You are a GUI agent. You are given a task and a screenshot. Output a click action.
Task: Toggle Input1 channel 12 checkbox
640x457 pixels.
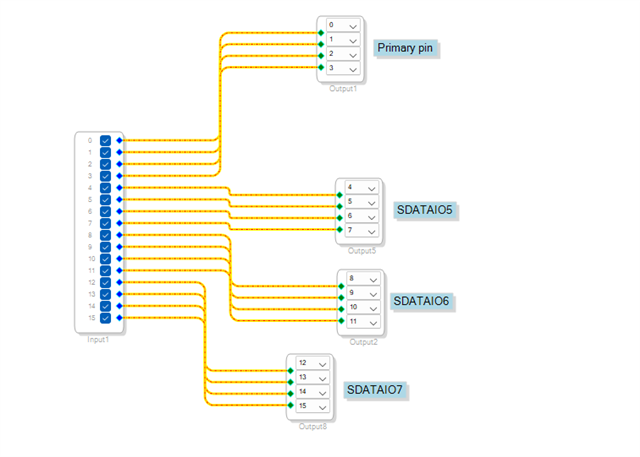105,282
